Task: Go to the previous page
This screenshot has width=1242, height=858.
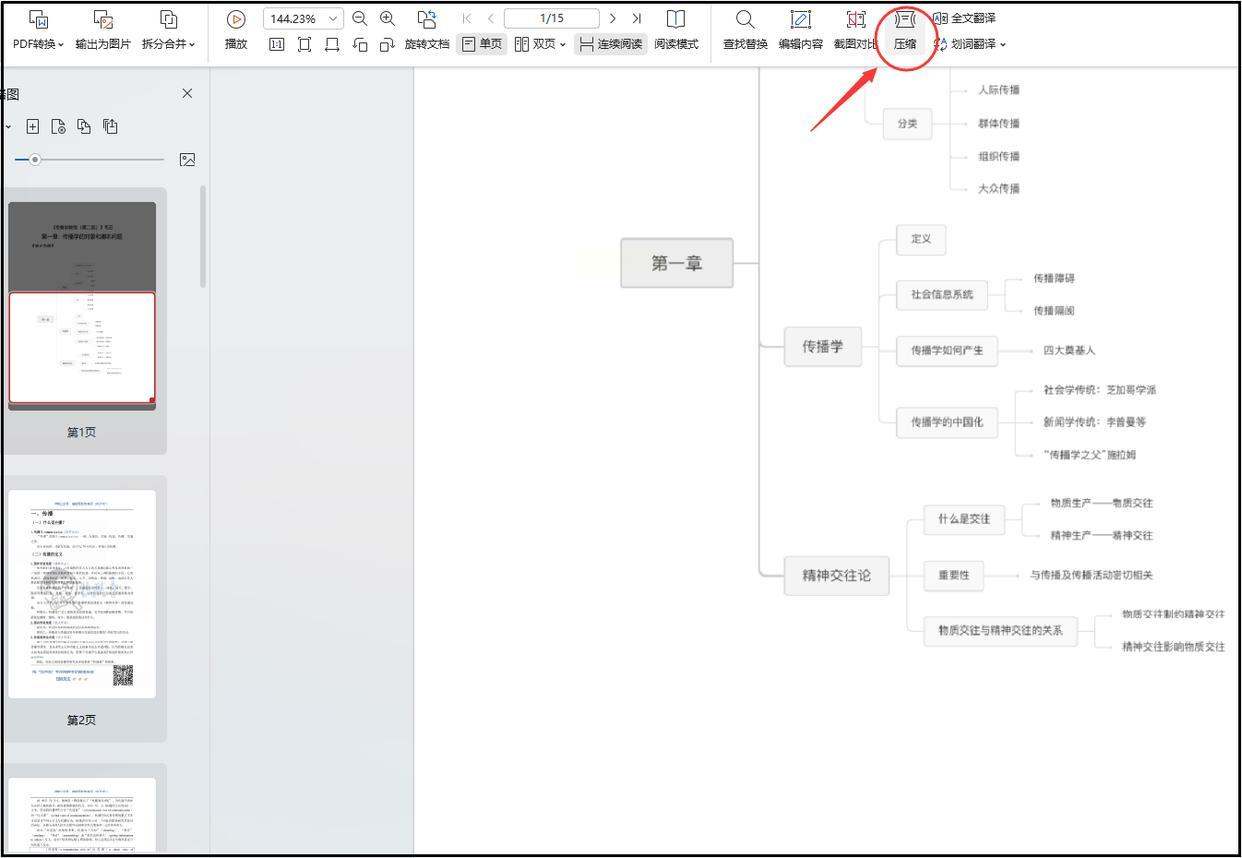Action: click(490, 19)
